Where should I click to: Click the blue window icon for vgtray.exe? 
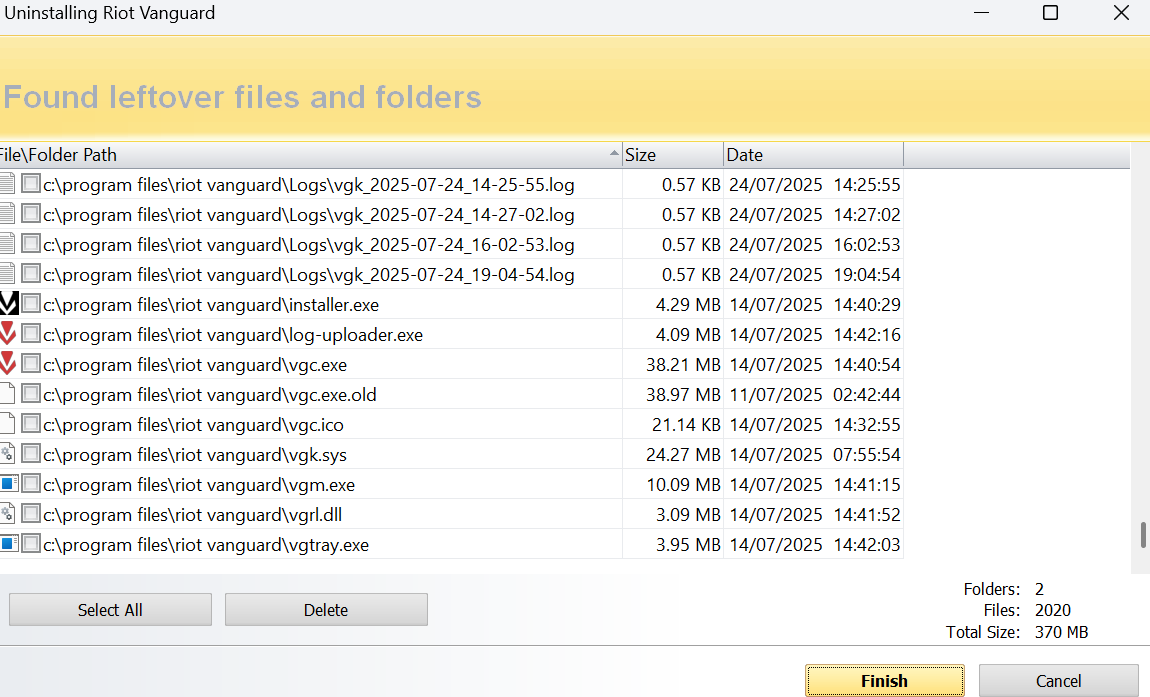pos(9,544)
